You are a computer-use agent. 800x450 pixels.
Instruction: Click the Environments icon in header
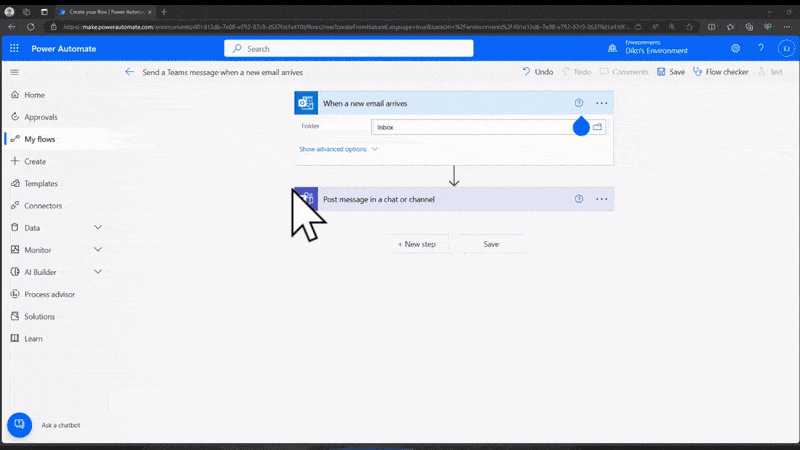[x=612, y=48]
